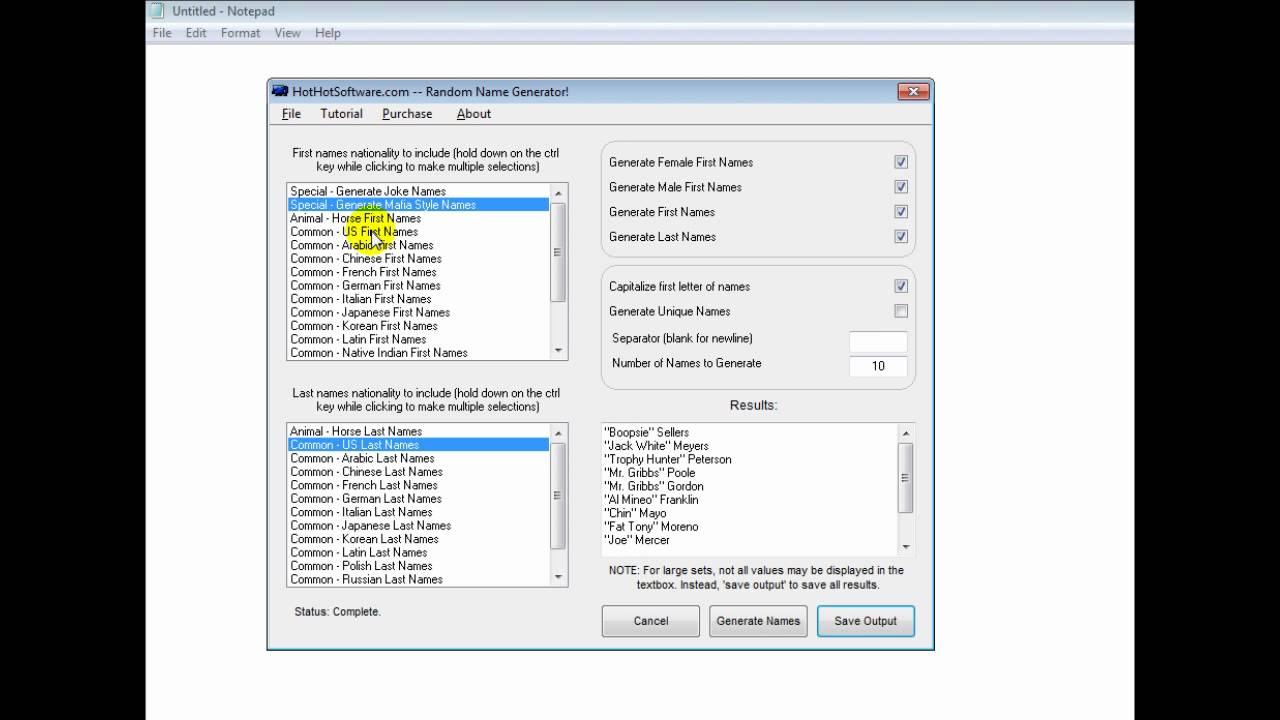Click the Number of Names to Generate field
Screen dimensions: 1280x720
coord(878,366)
